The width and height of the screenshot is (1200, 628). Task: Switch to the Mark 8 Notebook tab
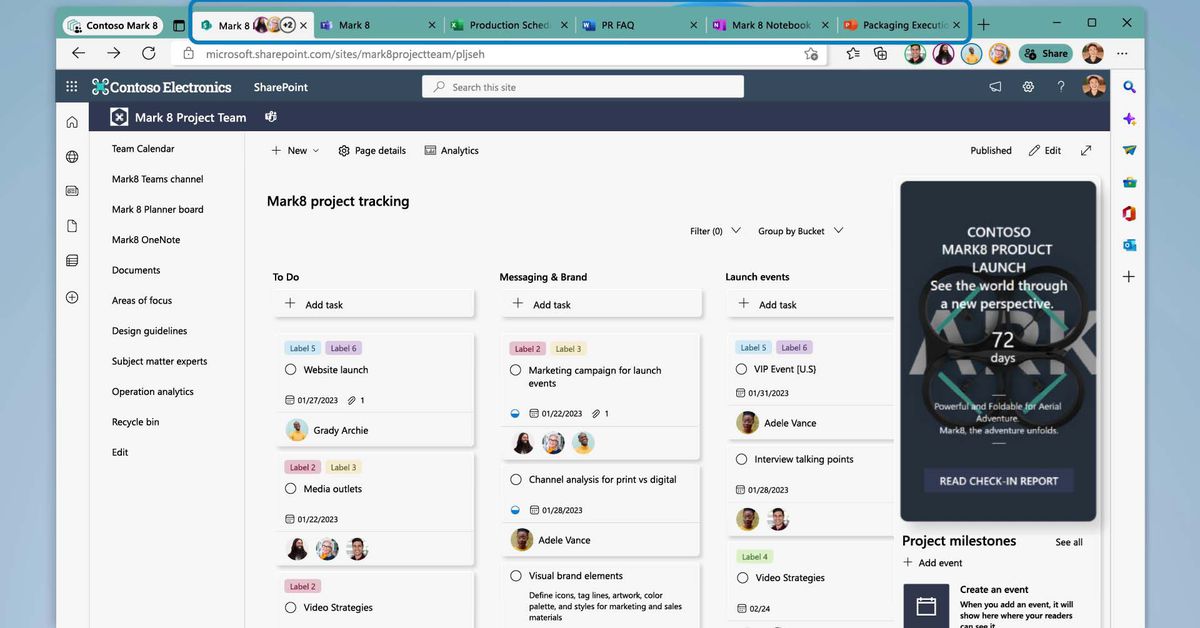coord(770,25)
